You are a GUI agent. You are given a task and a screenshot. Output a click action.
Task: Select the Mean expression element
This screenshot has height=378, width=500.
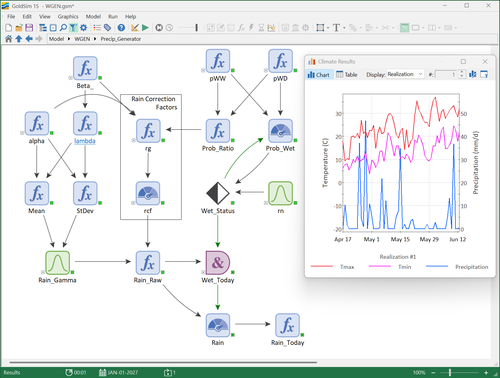point(37,193)
